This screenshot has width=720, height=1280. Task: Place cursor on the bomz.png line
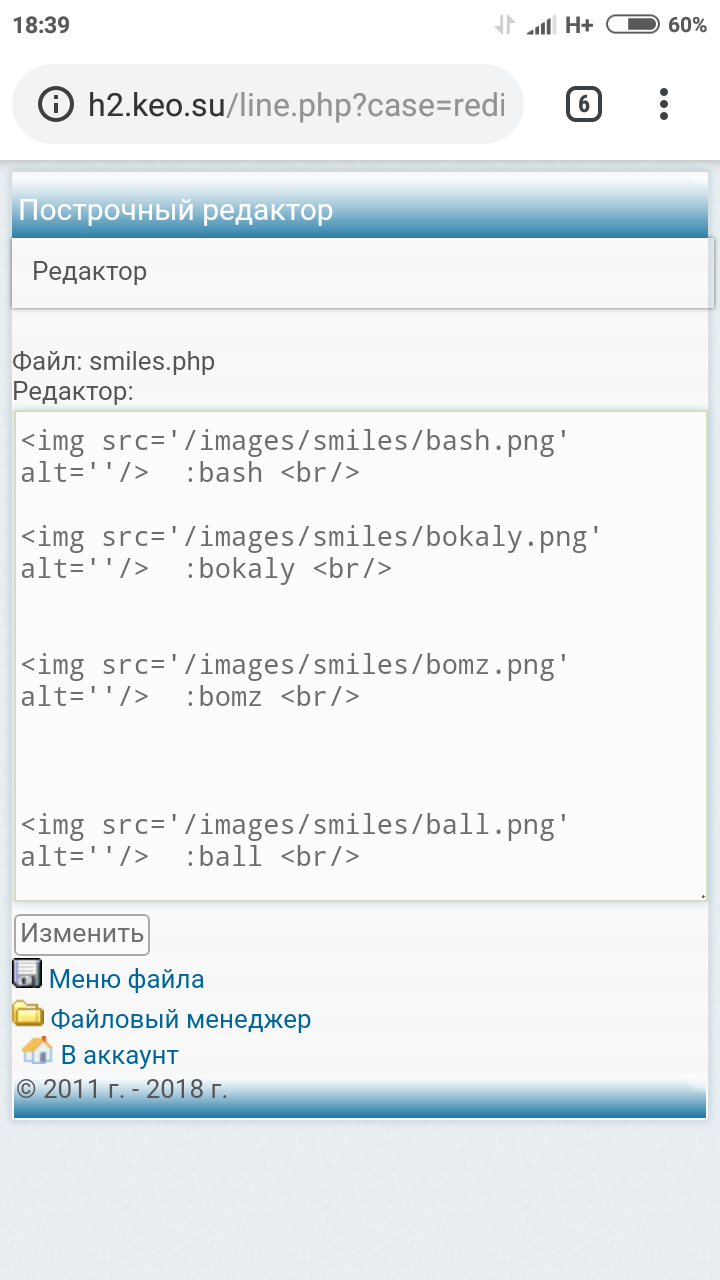295,665
